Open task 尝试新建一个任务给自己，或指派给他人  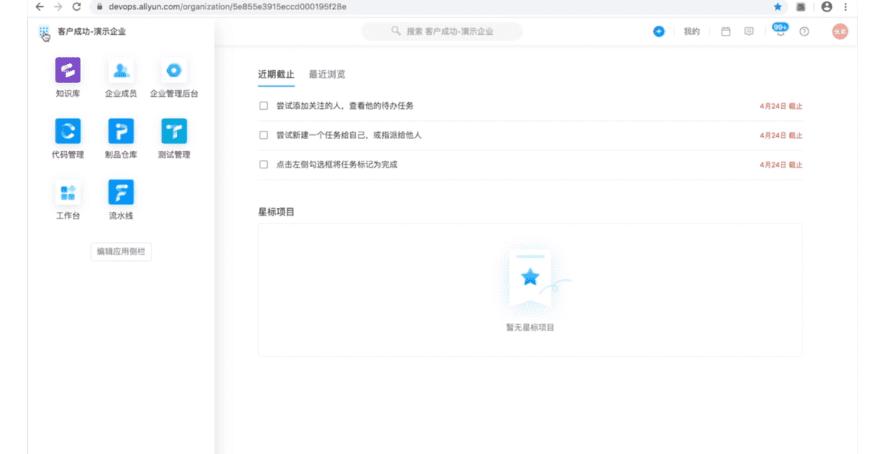point(349,135)
